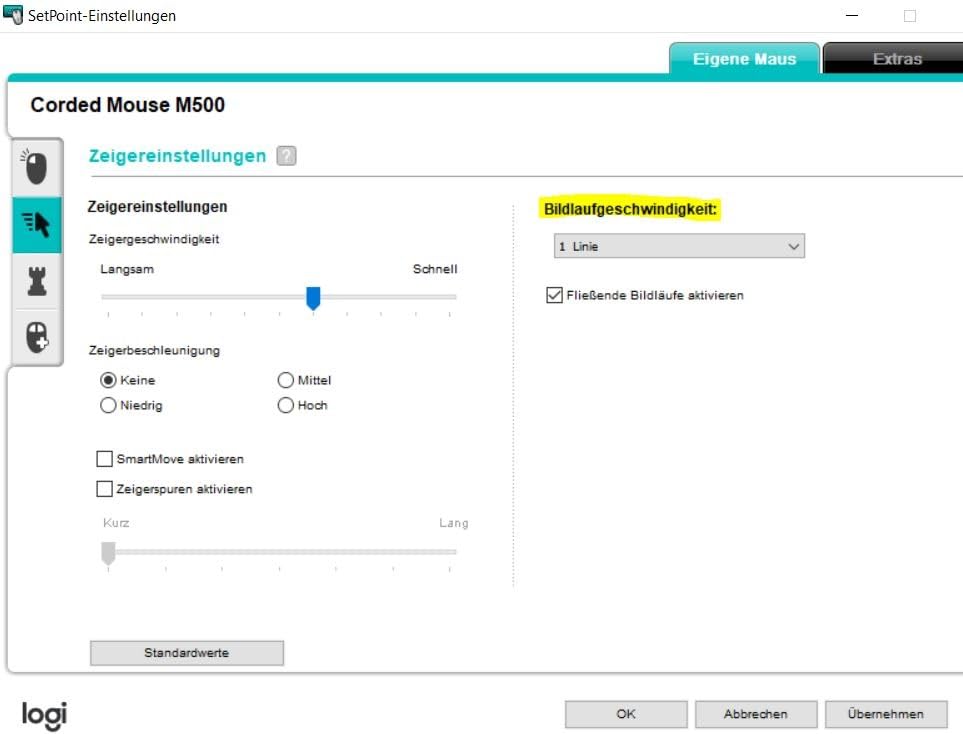
Task: Open the add mouse sidebar icon
Action: pos(36,337)
